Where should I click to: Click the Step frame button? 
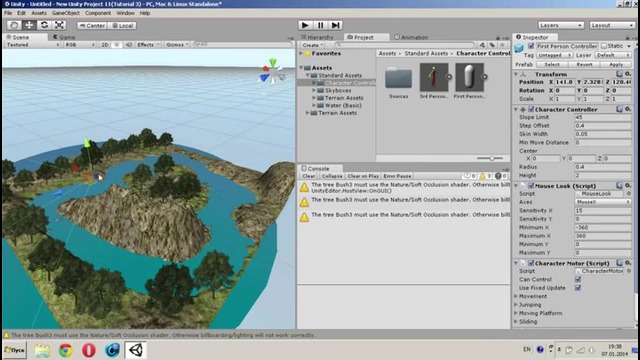click(336, 25)
